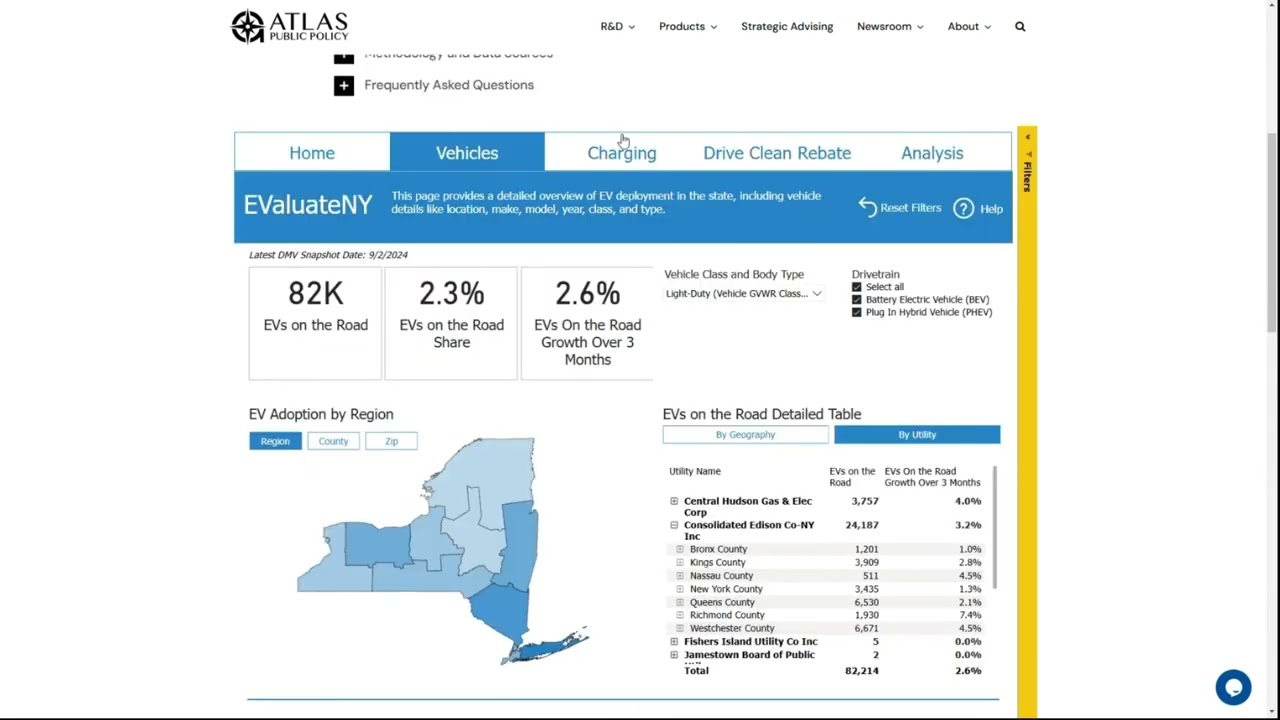1280x720 pixels.
Task: Click Long Island region on the map
Action: (550, 647)
